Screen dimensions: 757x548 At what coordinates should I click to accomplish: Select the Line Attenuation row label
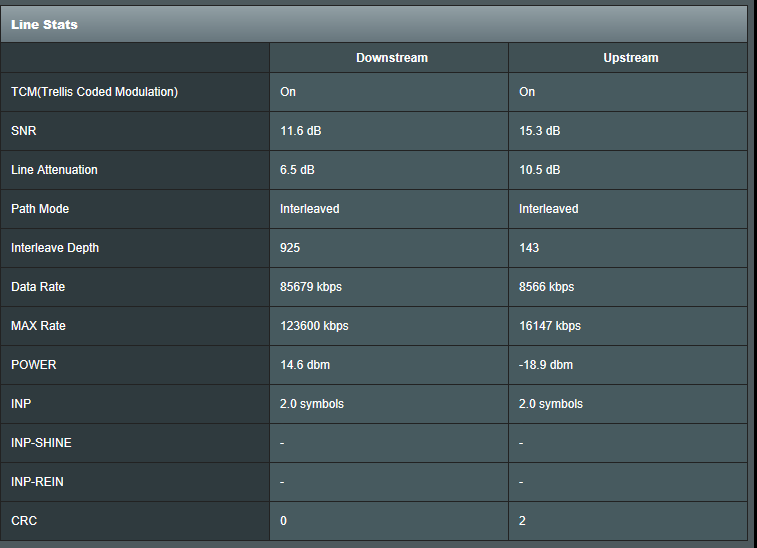click(54, 170)
